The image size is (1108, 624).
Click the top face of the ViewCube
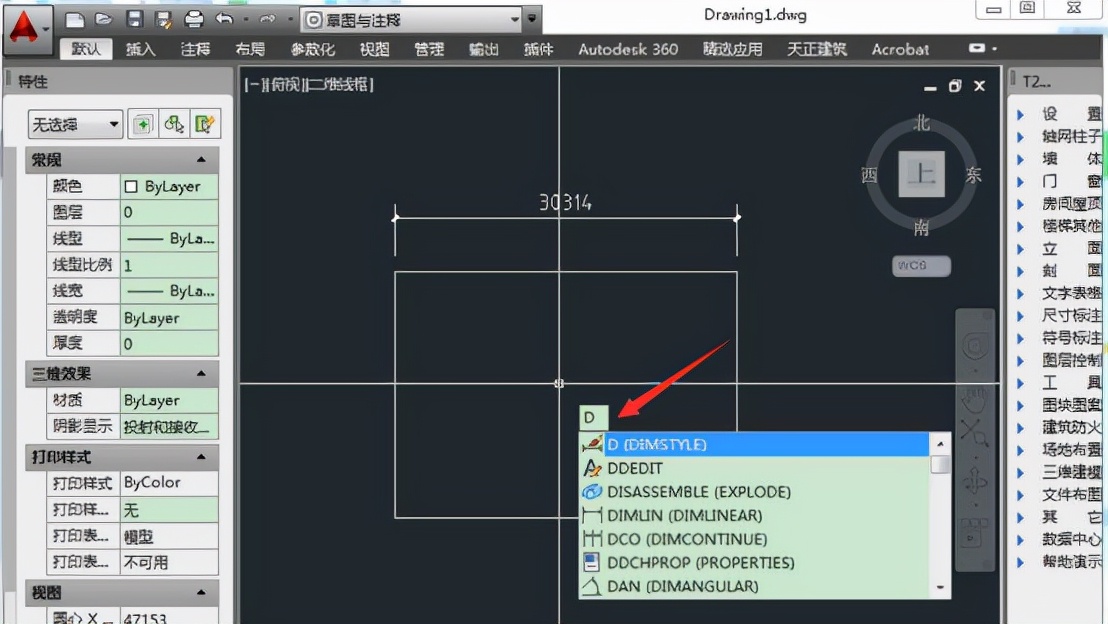pos(921,174)
